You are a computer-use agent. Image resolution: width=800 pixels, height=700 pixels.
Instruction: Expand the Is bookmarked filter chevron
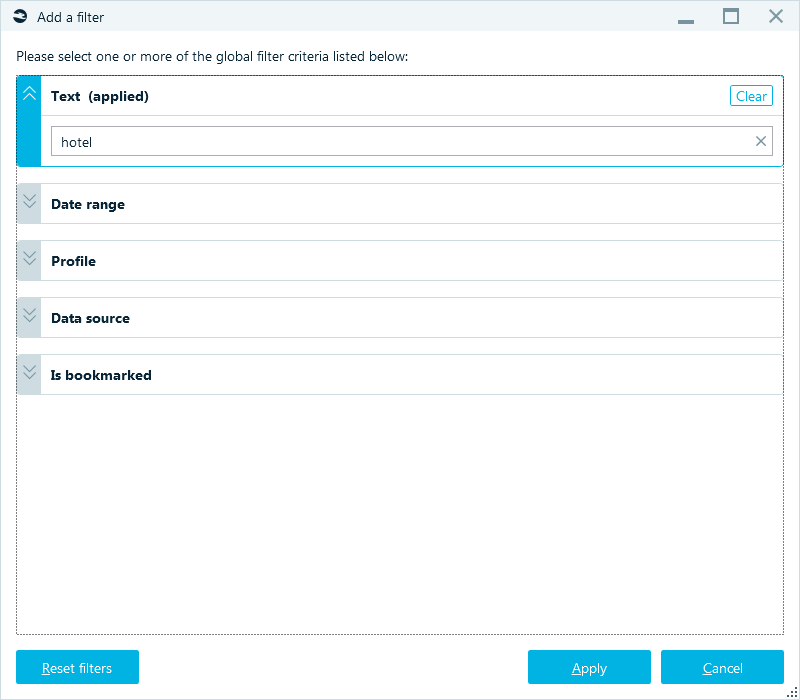pyautogui.click(x=29, y=373)
